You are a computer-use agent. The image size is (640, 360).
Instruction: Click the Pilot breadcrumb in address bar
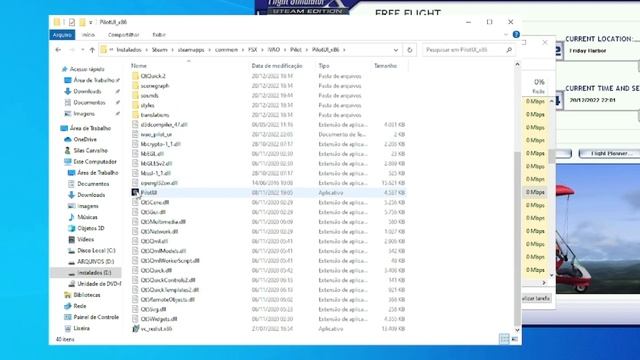coord(296,50)
